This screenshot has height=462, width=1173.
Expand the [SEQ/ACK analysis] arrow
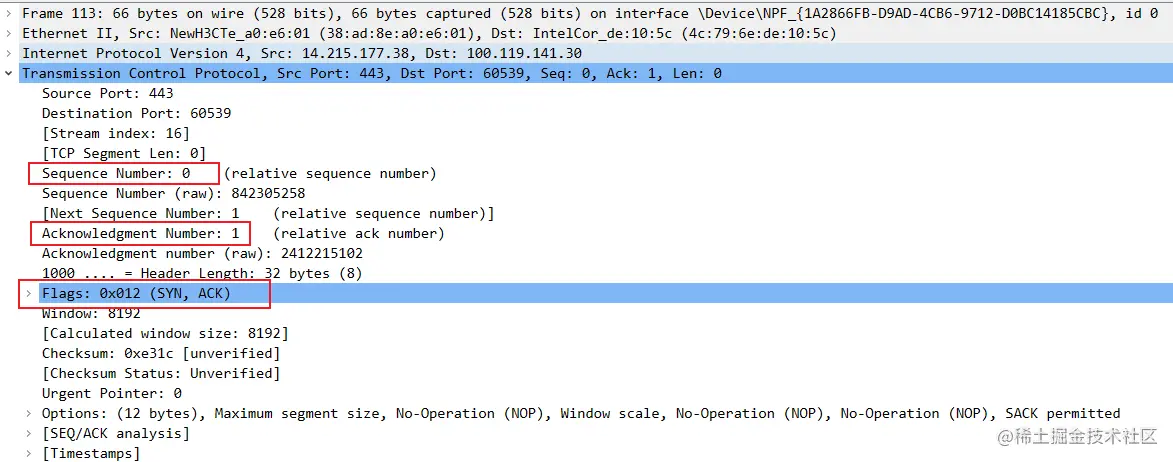point(28,434)
